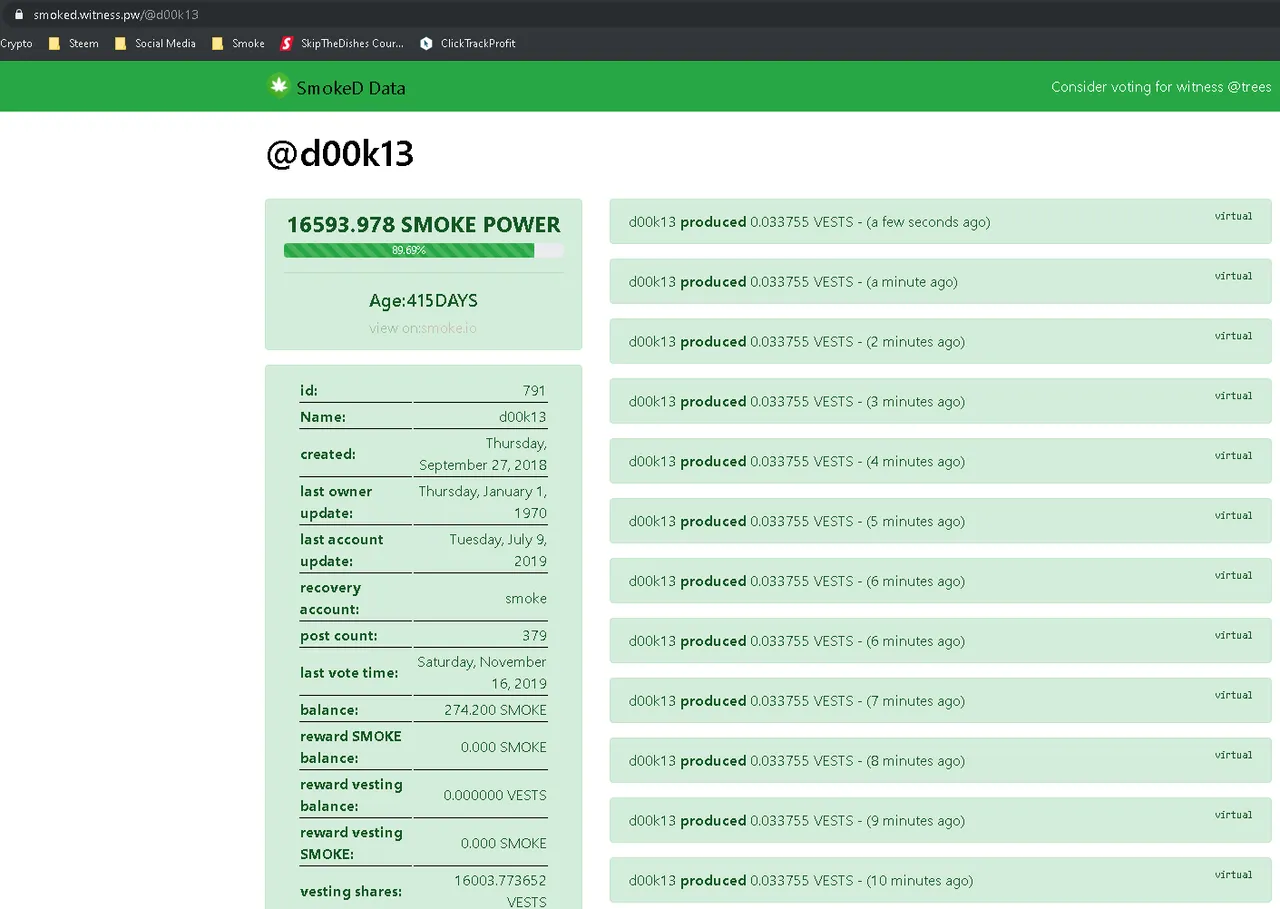1280x909 pixels.
Task: Click the '4 minutes ago' produced entry
Action: [940, 461]
